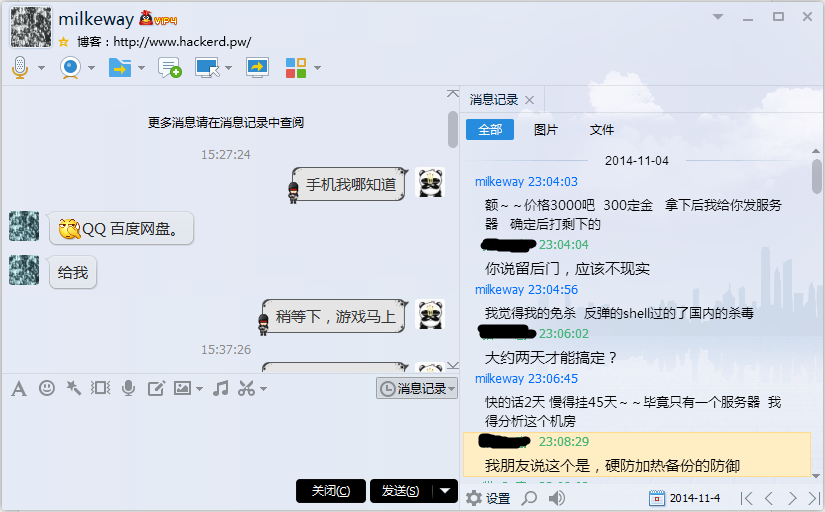Click panda avatar beside 手机我哪知道

coord(430,183)
